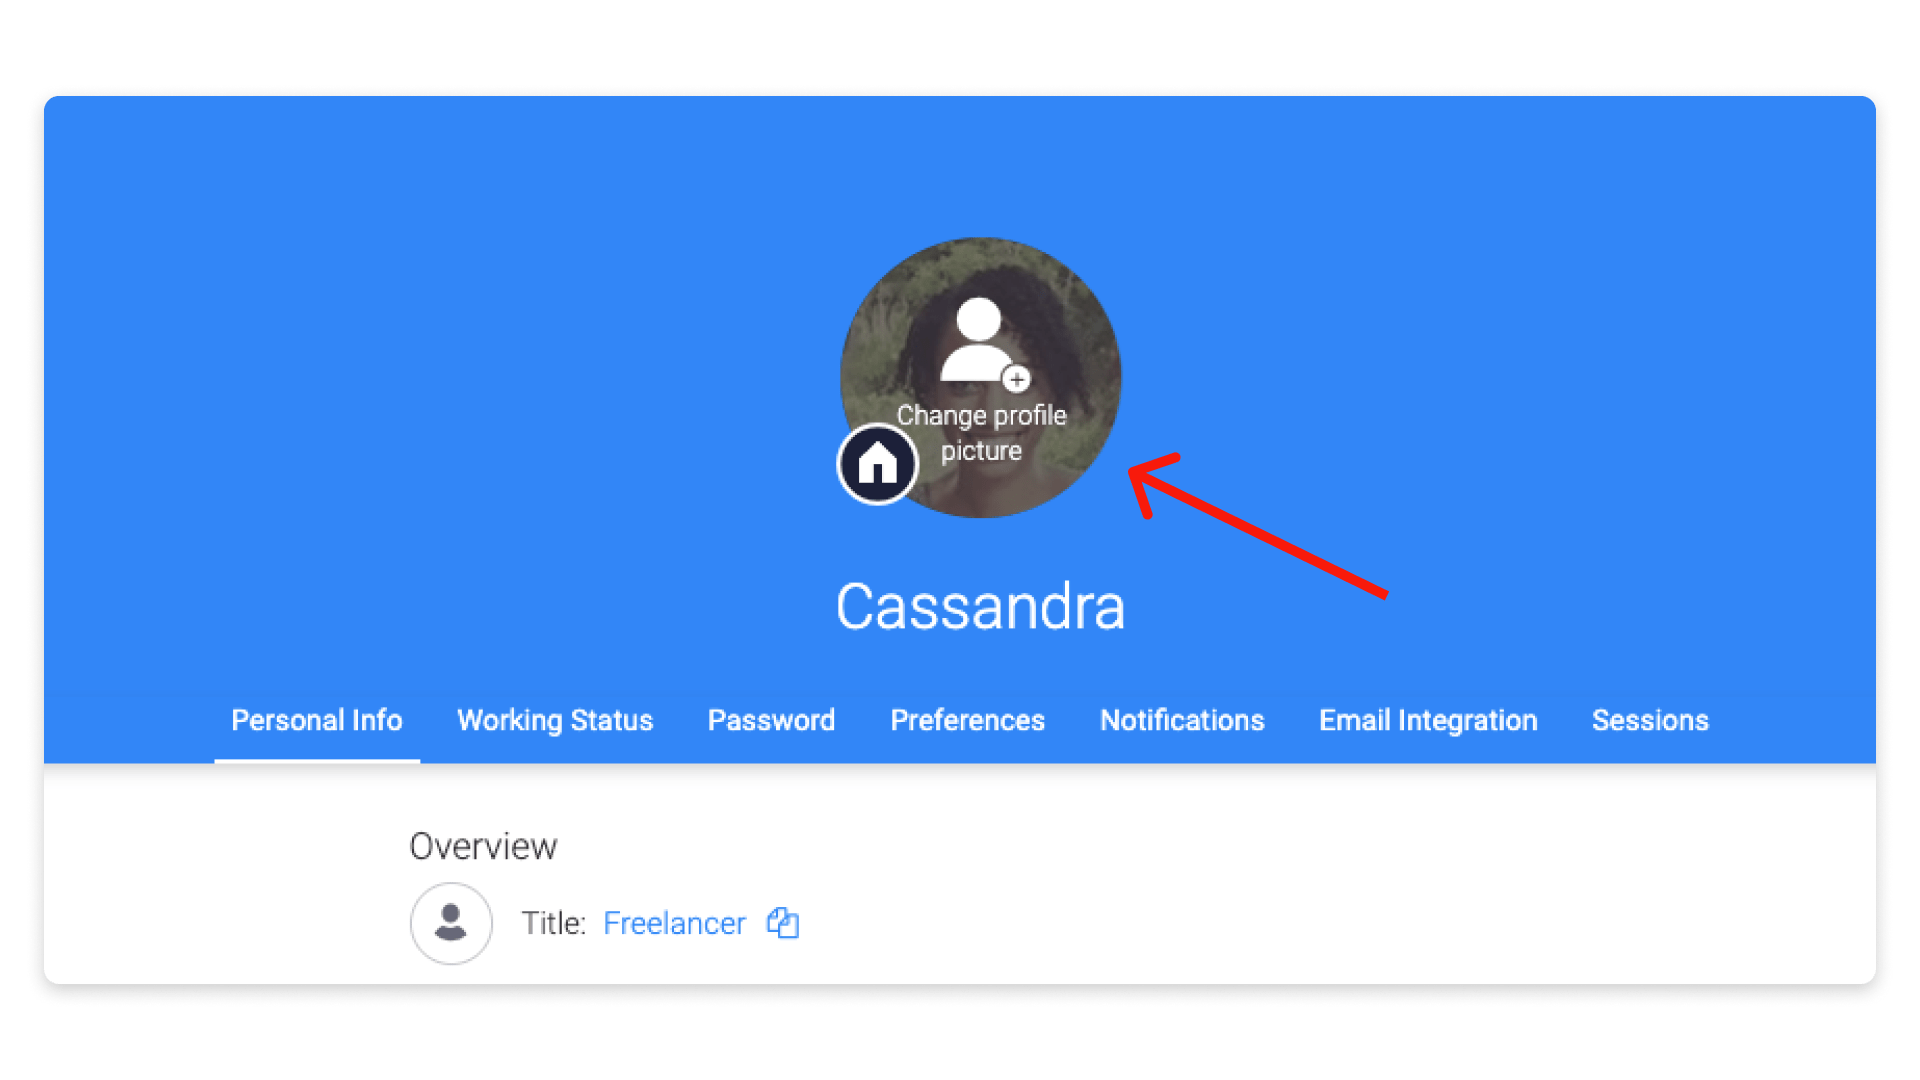Viewport: 1920px width, 1080px height.
Task: Open the Password tab
Action: [x=771, y=721]
